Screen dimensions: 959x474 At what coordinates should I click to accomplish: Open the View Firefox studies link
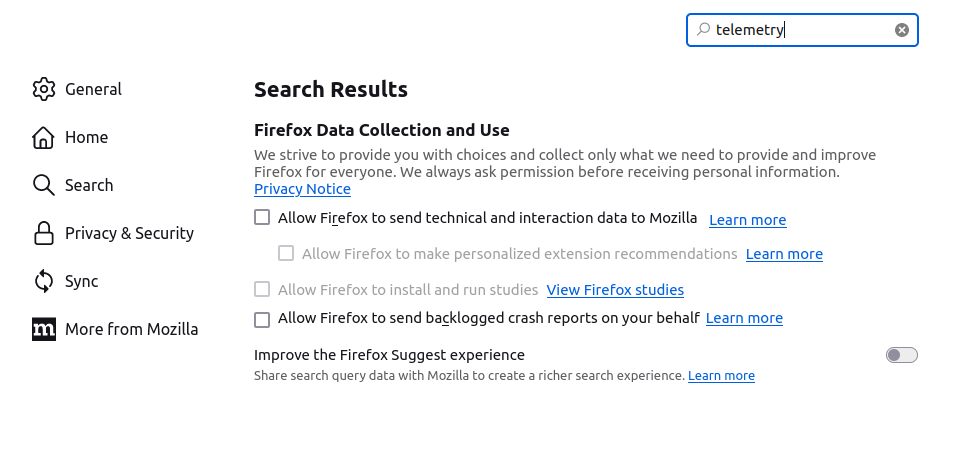(x=615, y=289)
